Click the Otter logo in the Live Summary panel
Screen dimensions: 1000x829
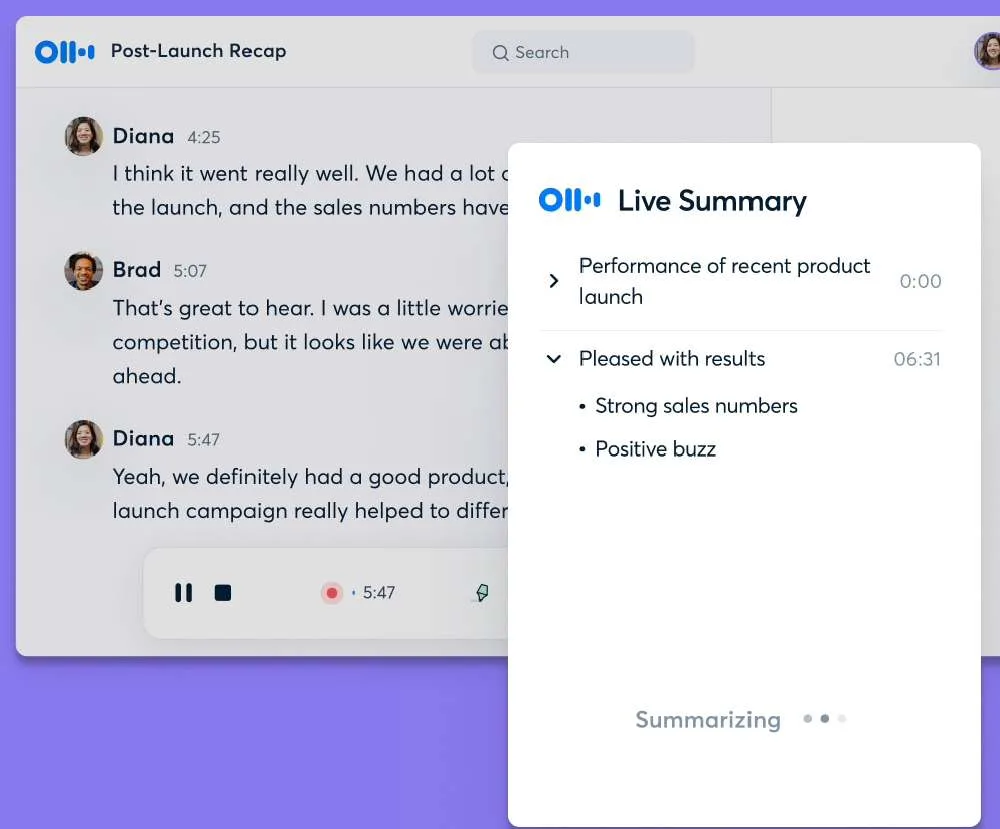click(x=569, y=200)
